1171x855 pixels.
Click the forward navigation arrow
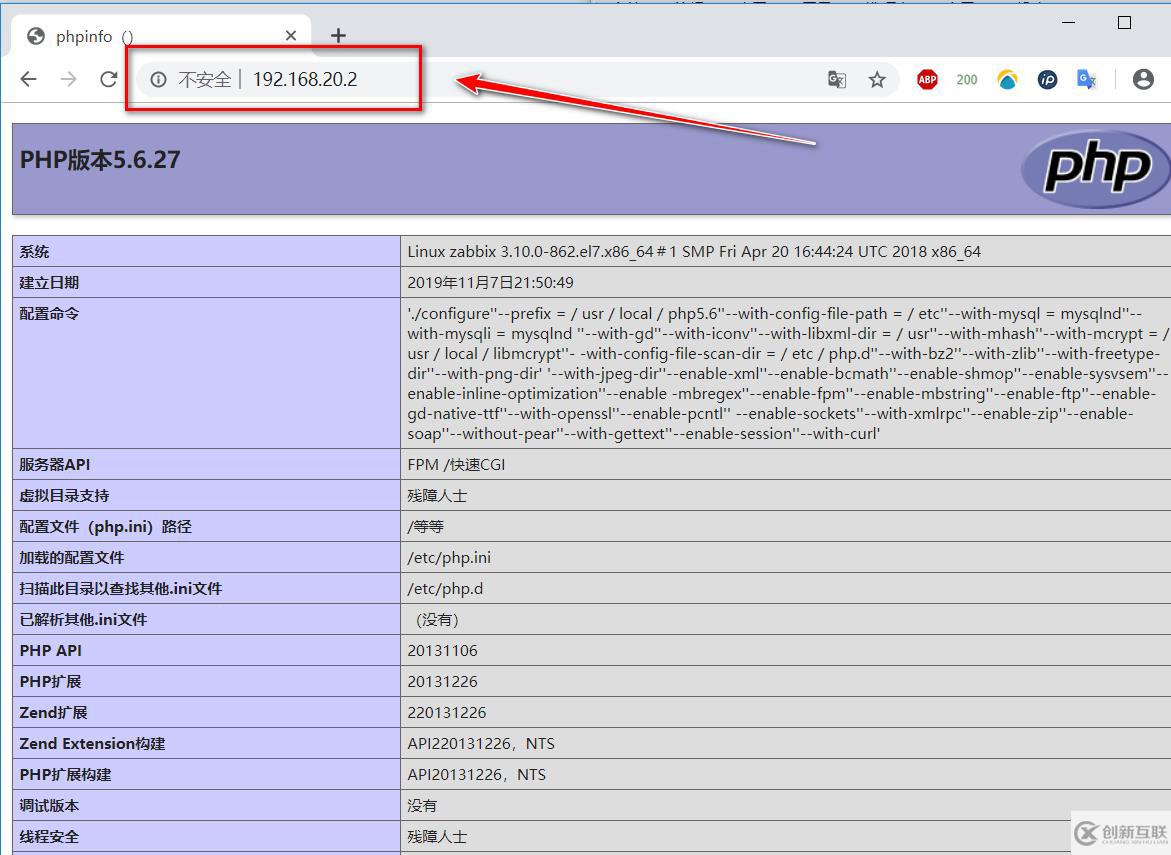pyautogui.click(x=69, y=79)
